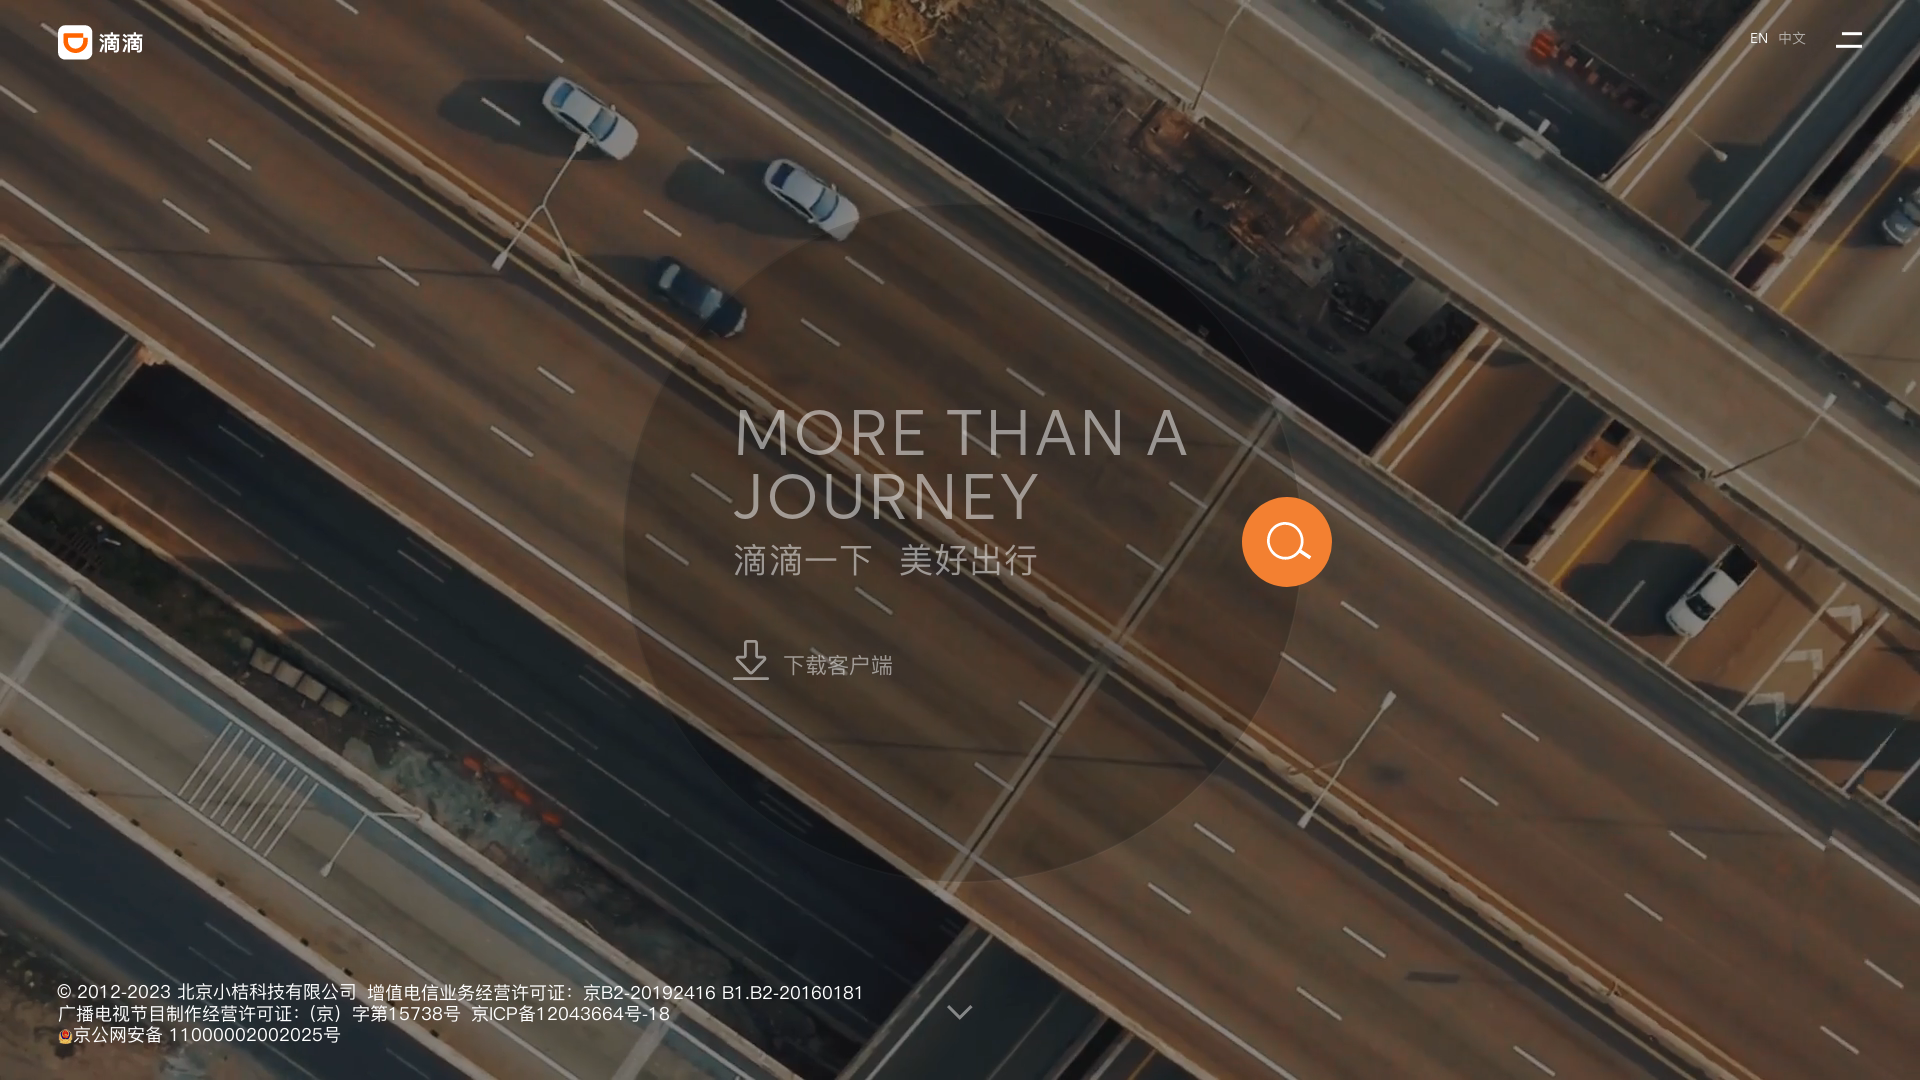Click the white car in the background video
This screenshot has width=1920, height=1080.
coord(590,118)
